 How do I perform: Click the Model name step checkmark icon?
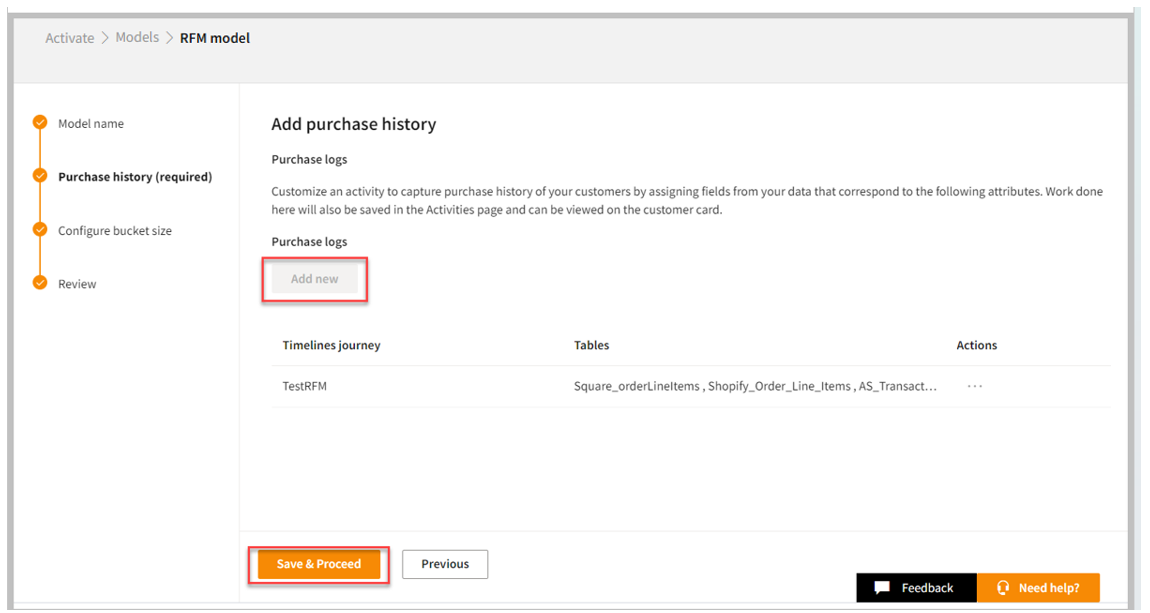40,123
